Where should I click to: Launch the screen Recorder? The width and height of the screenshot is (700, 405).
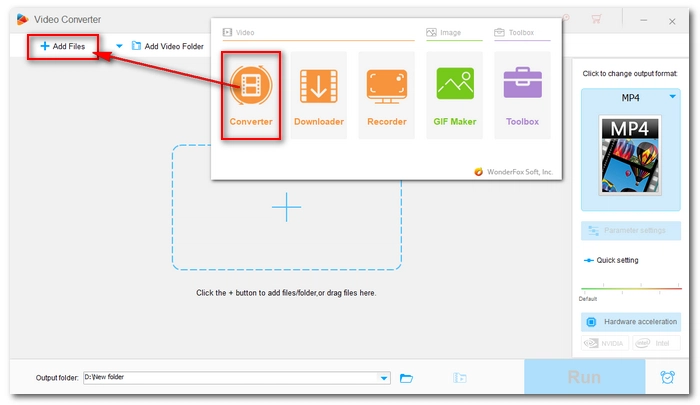pyautogui.click(x=386, y=95)
